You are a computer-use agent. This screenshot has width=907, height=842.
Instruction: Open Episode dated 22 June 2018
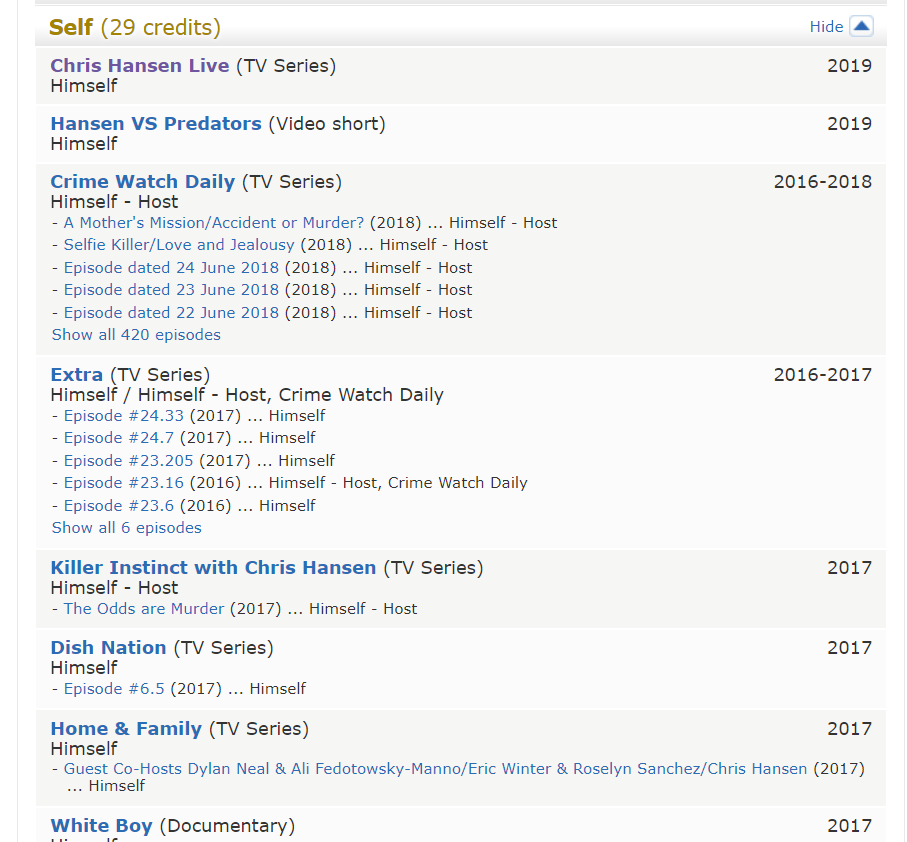(x=171, y=313)
